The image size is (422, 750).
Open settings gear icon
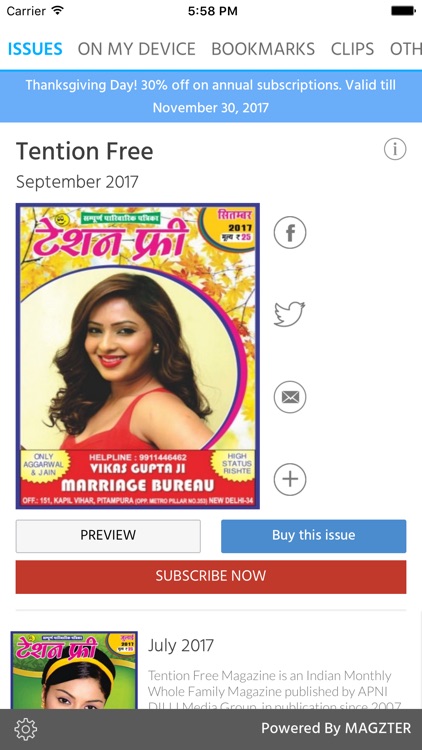coord(25,729)
